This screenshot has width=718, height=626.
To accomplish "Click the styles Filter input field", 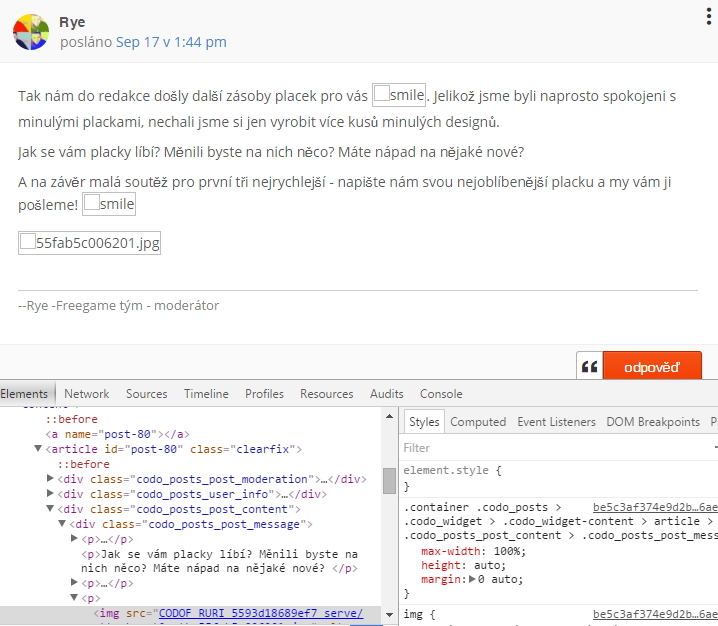I will point(556,447).
